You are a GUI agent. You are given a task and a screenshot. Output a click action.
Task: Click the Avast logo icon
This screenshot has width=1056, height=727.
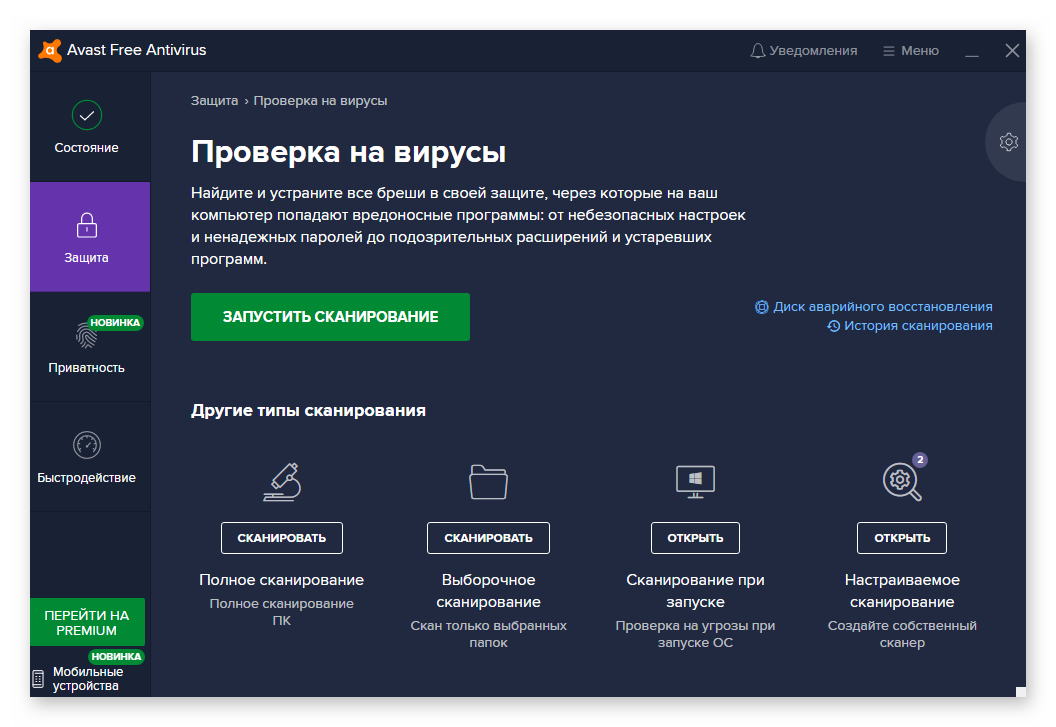pyautogui.click(x=50, y=51)
